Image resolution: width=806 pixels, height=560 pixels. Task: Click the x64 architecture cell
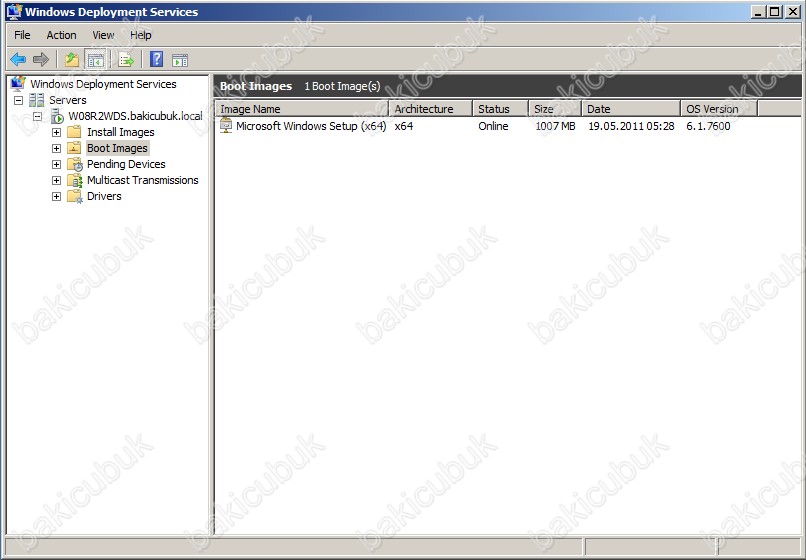(x=404, y=126)
